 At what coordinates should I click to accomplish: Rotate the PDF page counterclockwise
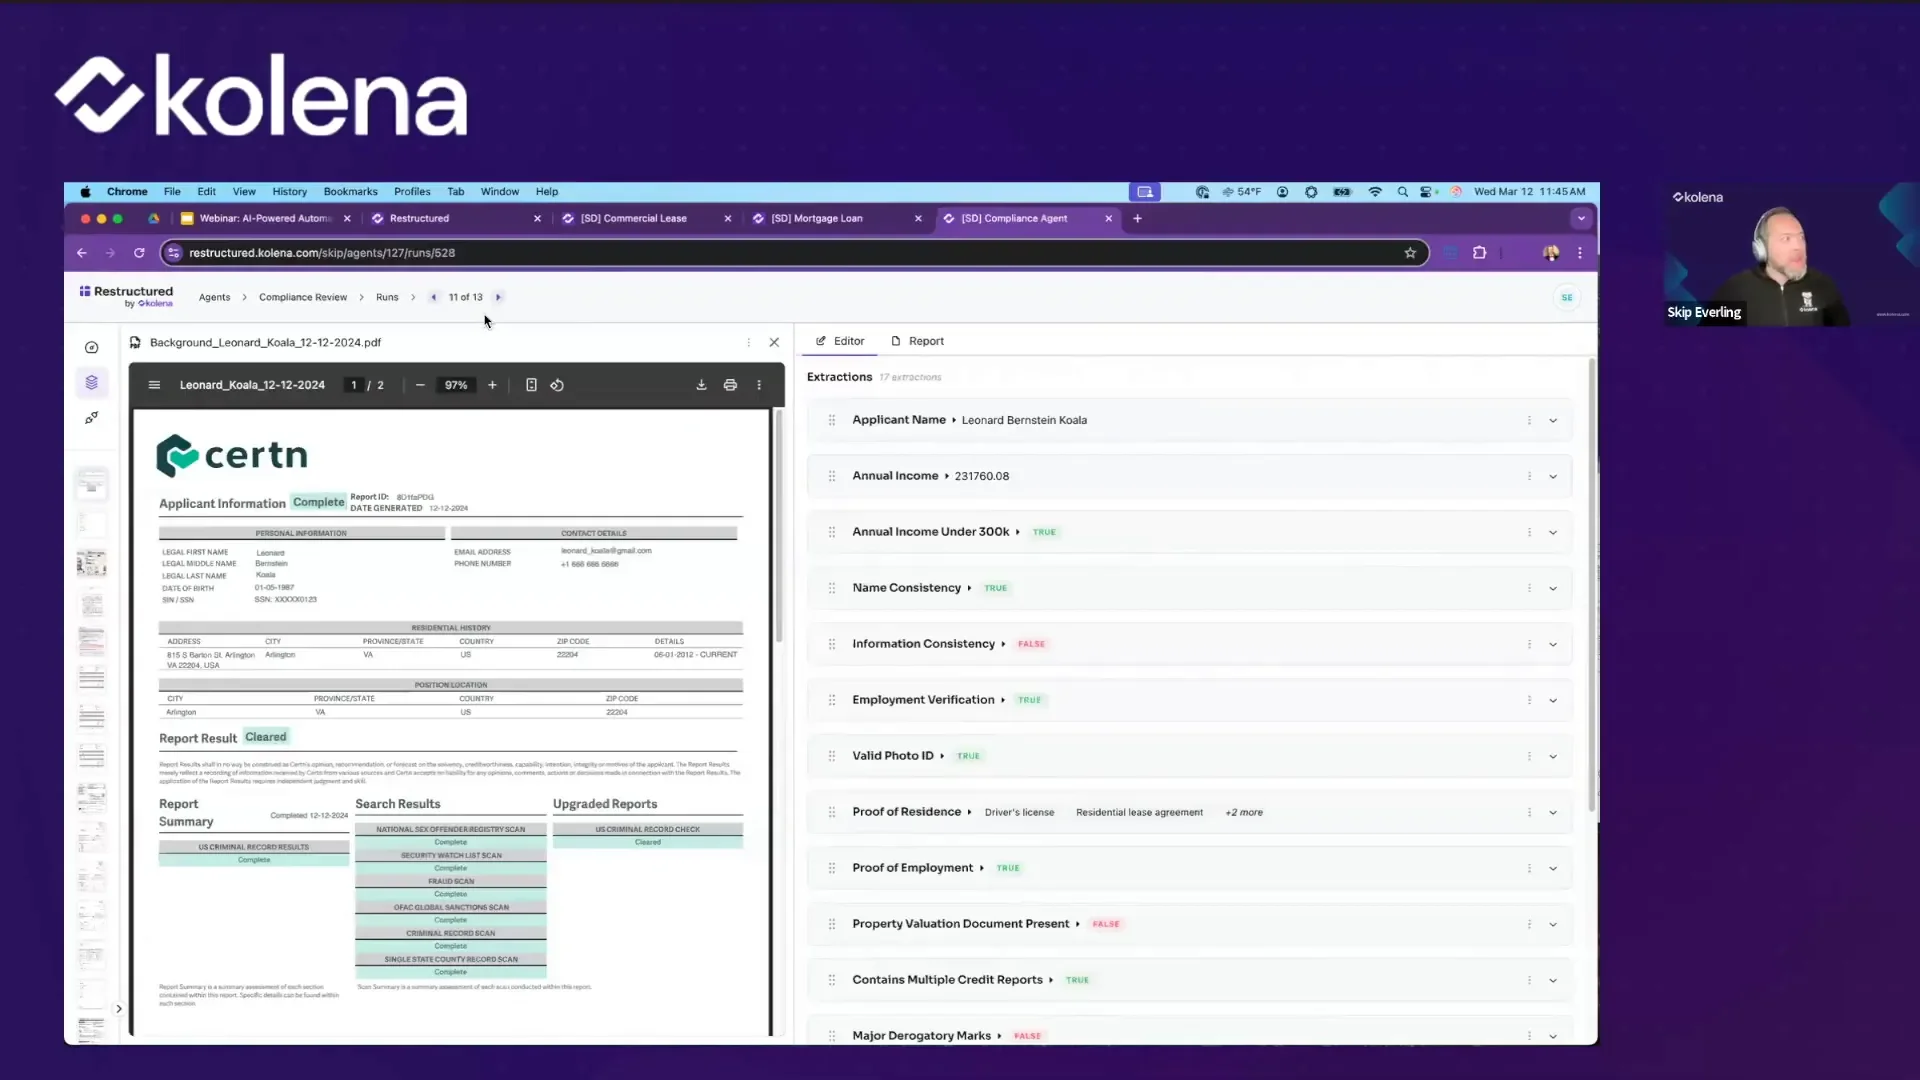pyautogui.click(x=557, y=384)
